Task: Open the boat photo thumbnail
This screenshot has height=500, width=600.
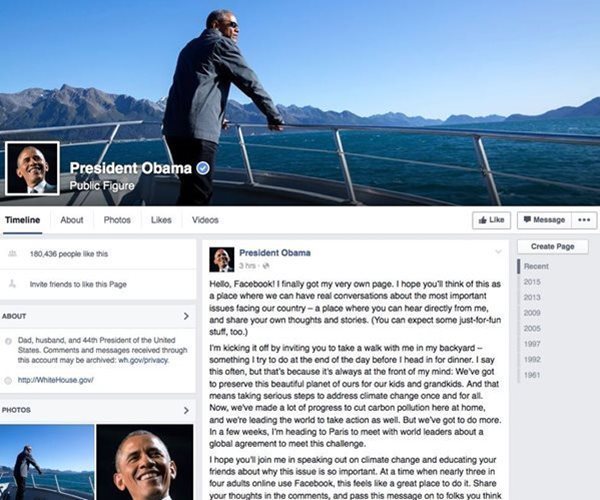Action: click(x=47, y=462)
